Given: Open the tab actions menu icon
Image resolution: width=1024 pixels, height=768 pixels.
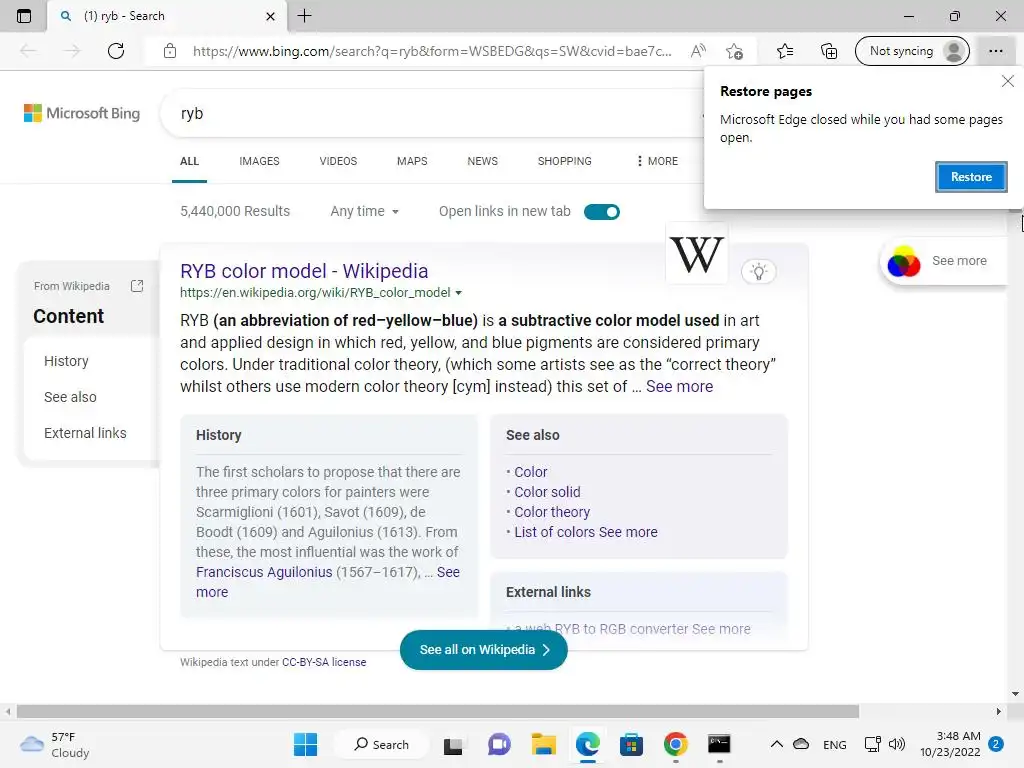Looking at the screenshot, I should [24, 16].
